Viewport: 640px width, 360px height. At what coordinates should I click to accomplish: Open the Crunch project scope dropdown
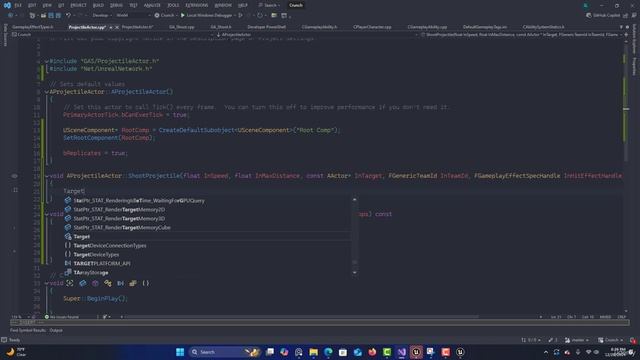(112, 35)
